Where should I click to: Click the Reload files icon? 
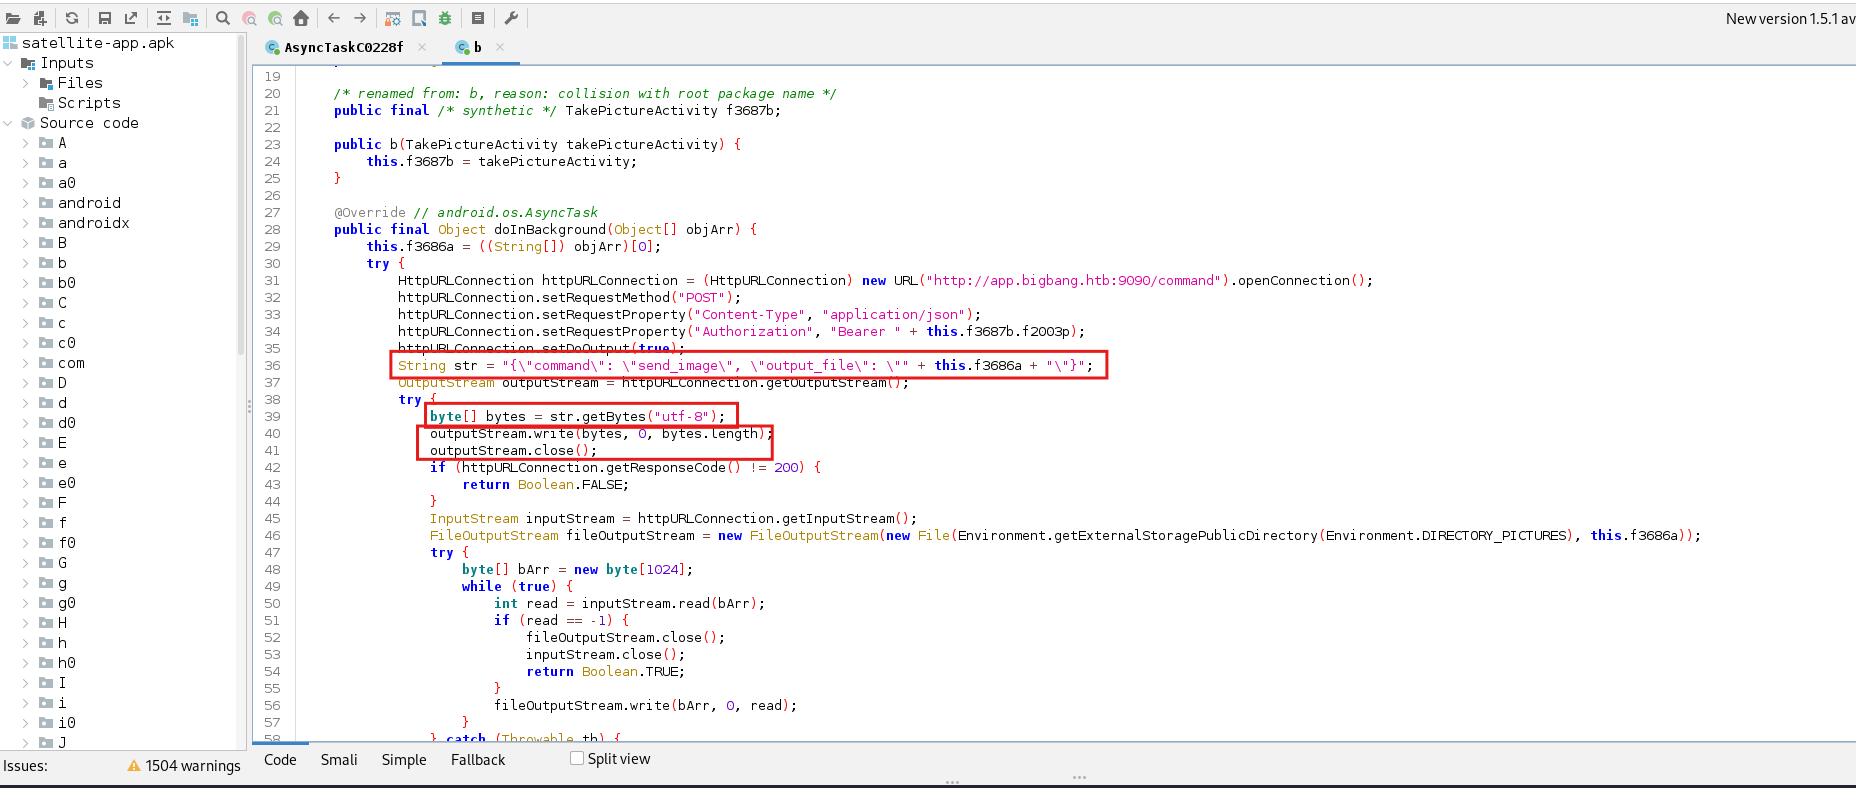(x=72, y=18)
